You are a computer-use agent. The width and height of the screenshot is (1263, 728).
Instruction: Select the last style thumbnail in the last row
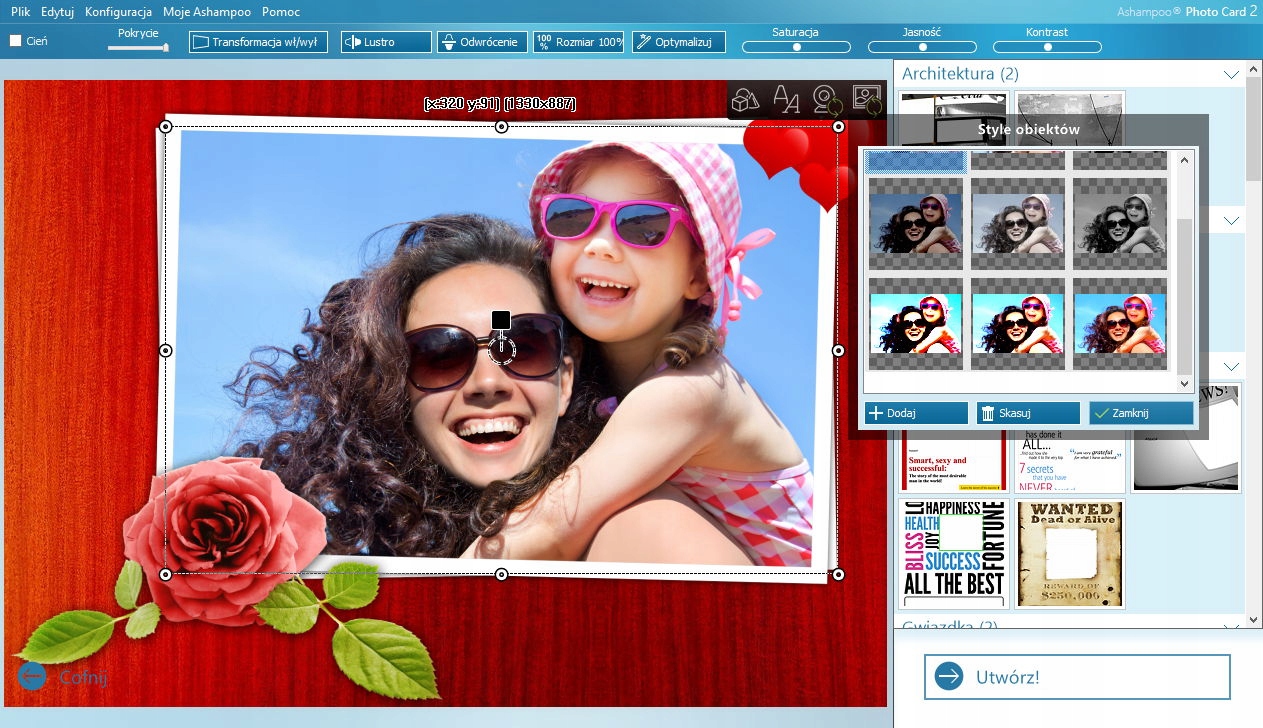(x=1120, y=324)
